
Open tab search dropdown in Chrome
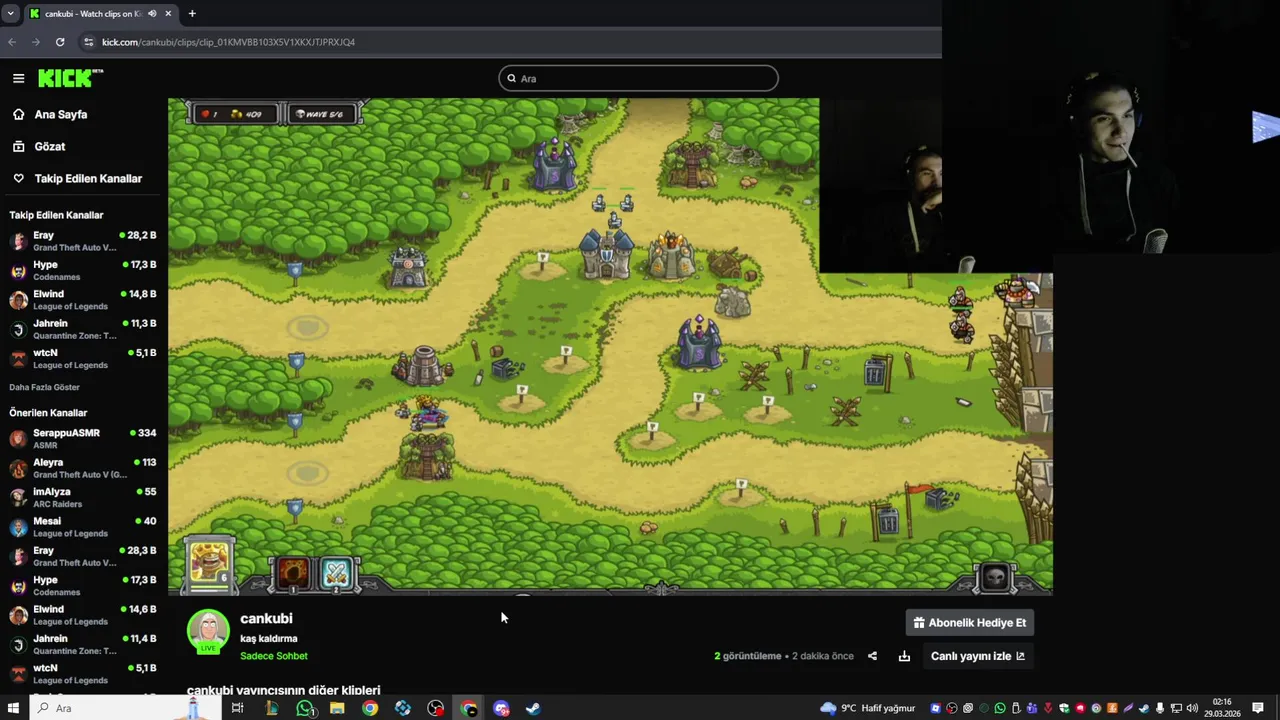pos(10,14)
